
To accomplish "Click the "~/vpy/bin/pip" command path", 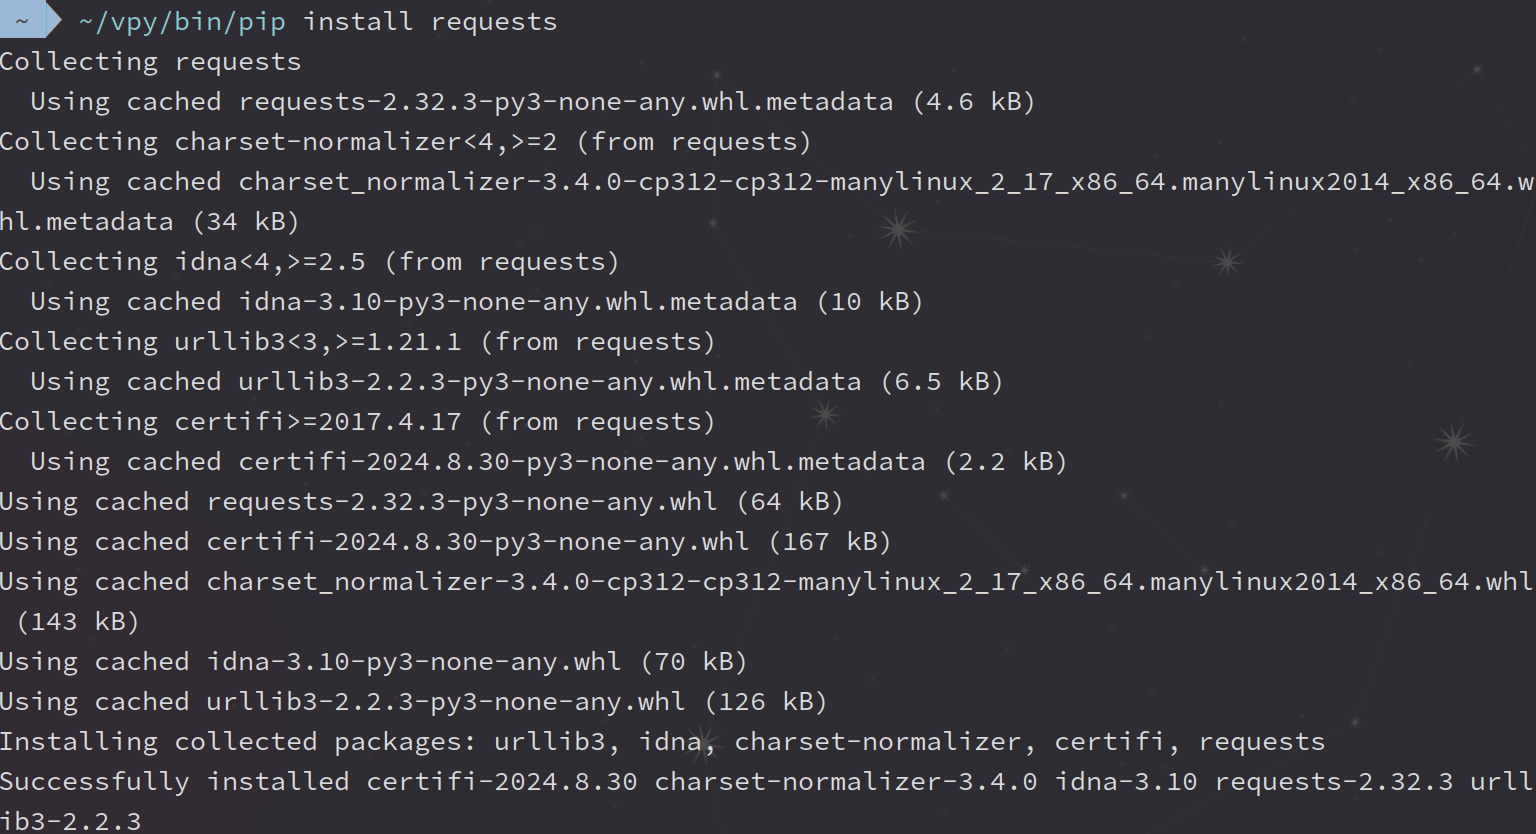I will [181, 21].
